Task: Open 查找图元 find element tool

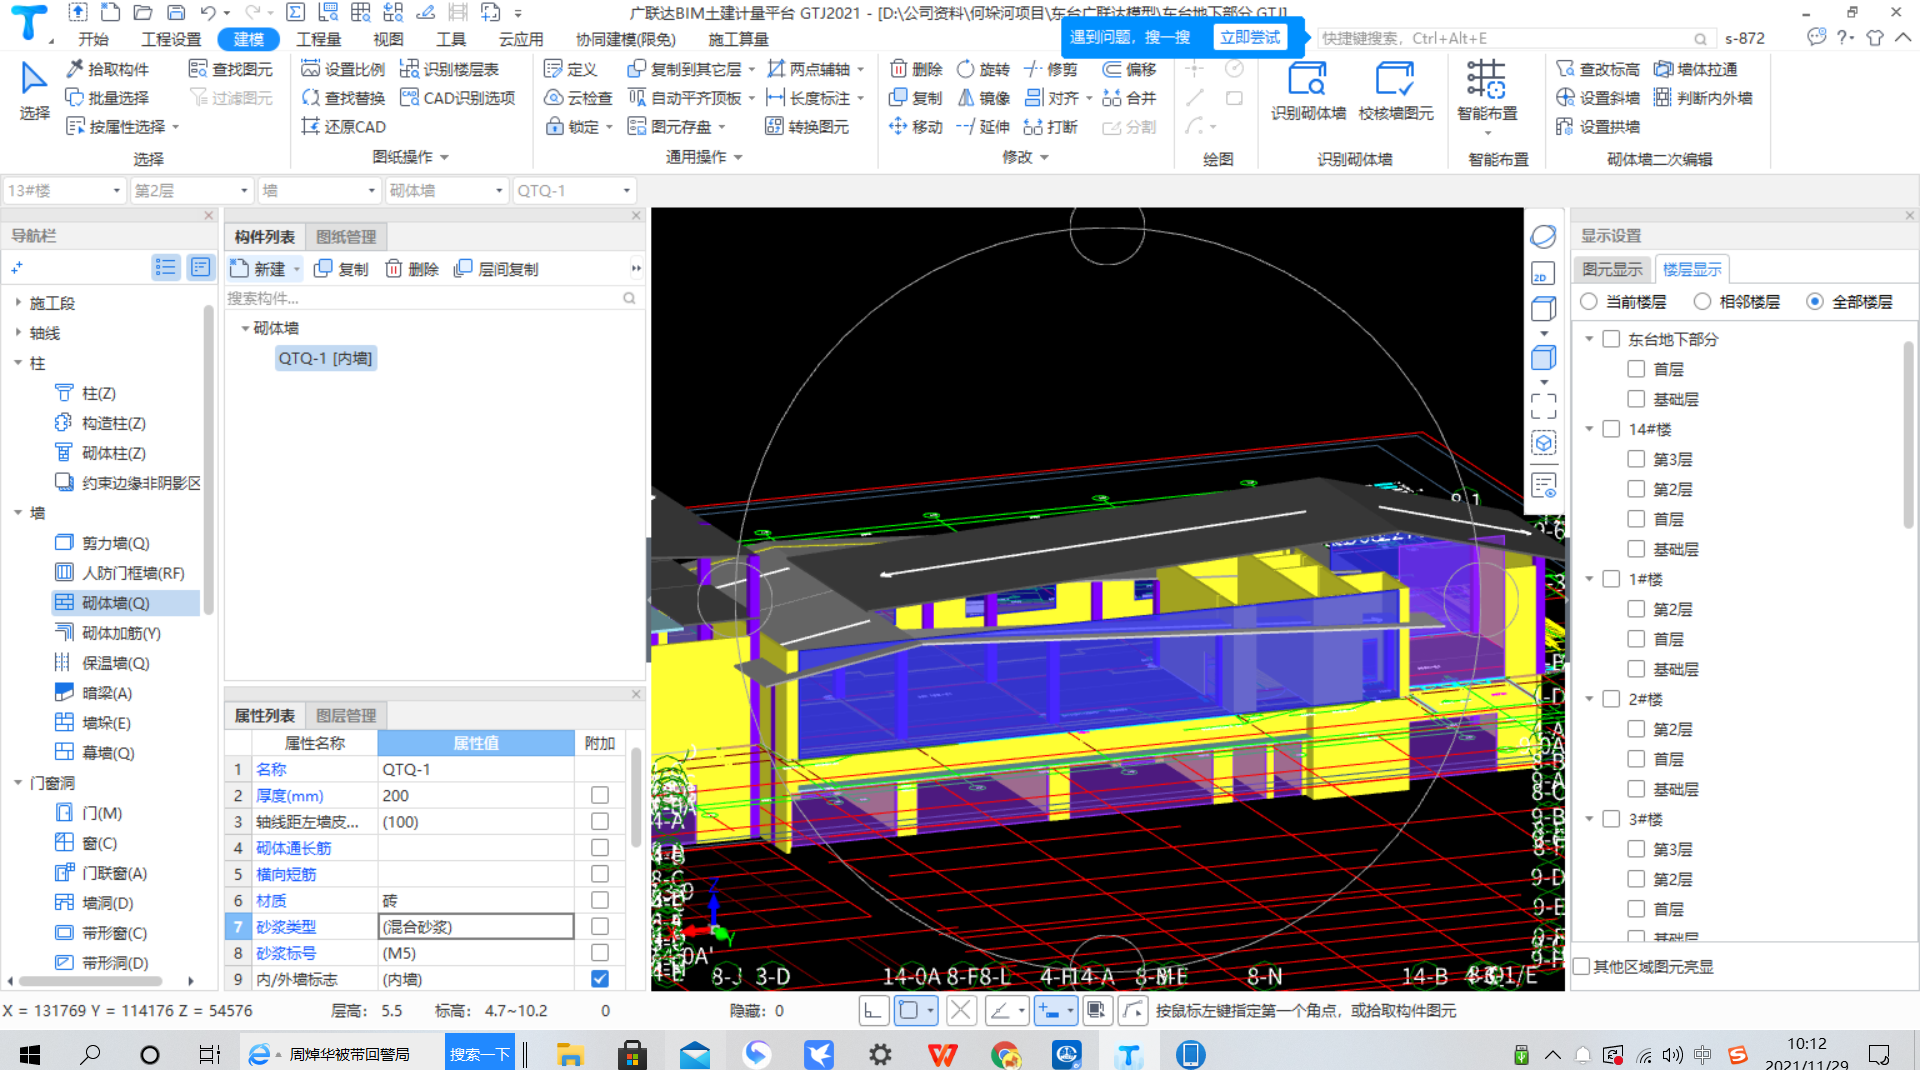Action: (x=231, y=69)
